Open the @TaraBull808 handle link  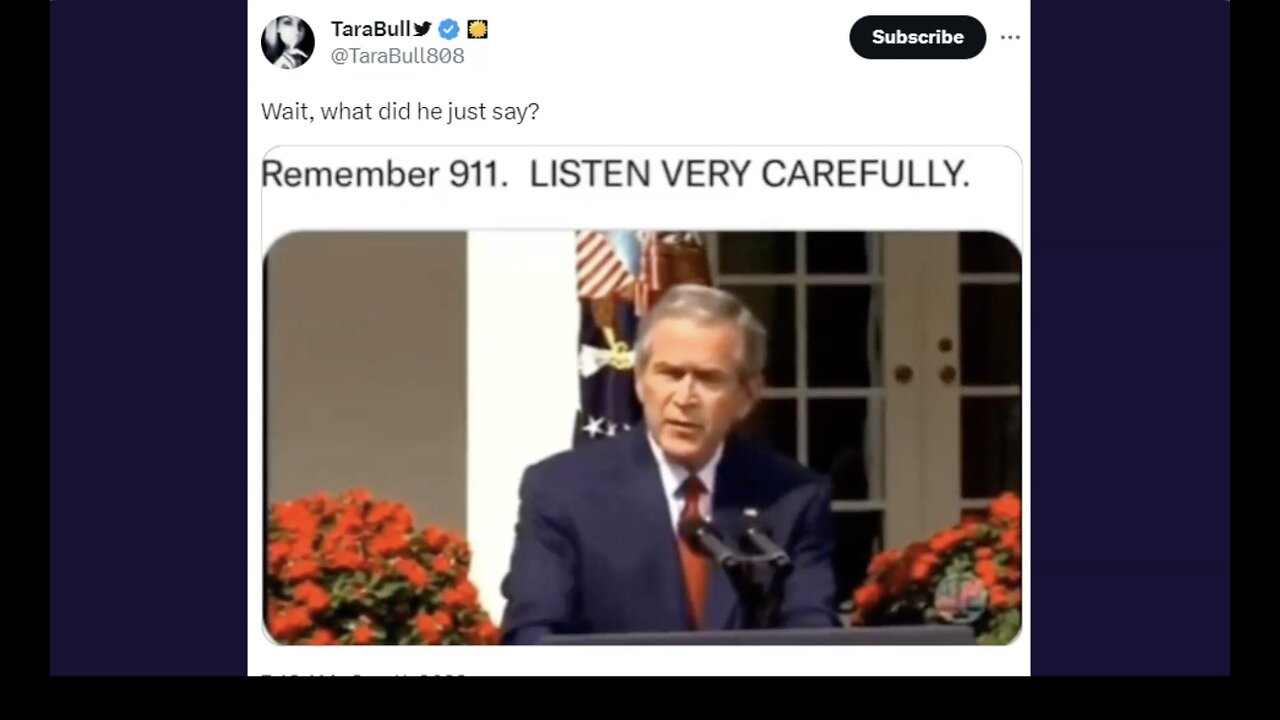pos(397,56)
